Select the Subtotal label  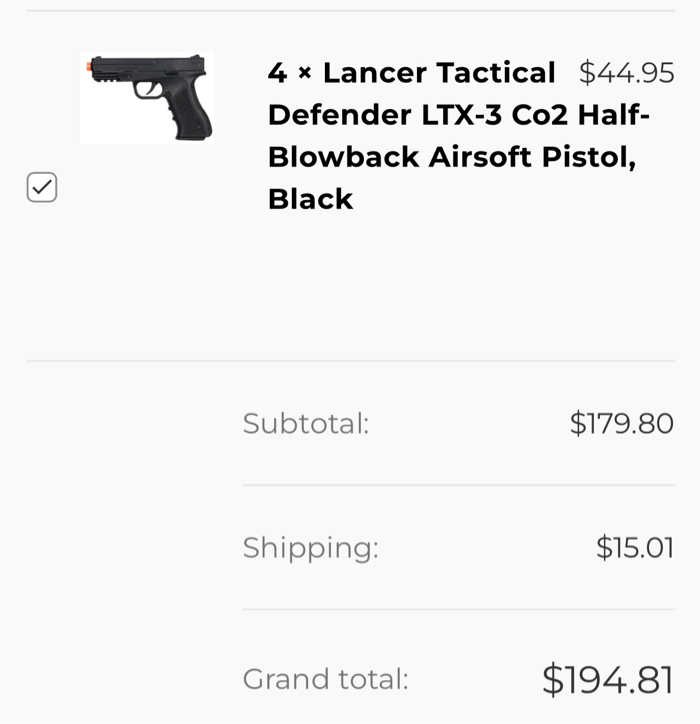click(x=306, y=424)
